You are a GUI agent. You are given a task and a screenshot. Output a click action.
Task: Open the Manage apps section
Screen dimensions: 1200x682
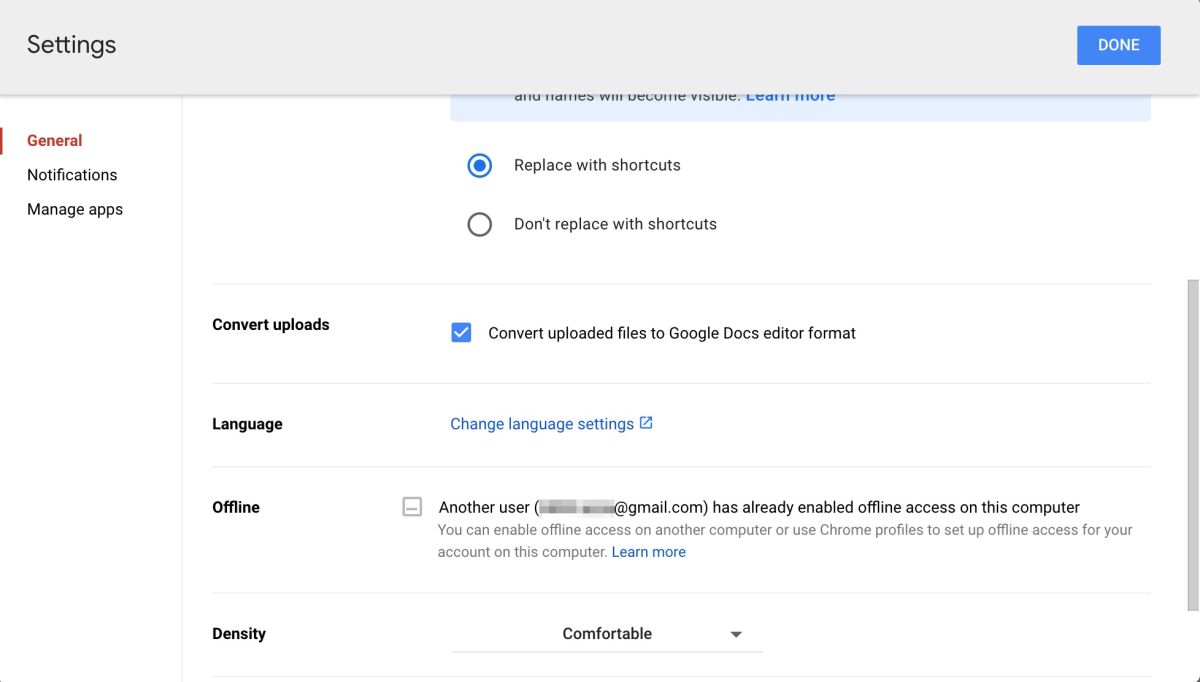(x=75, y=210)
